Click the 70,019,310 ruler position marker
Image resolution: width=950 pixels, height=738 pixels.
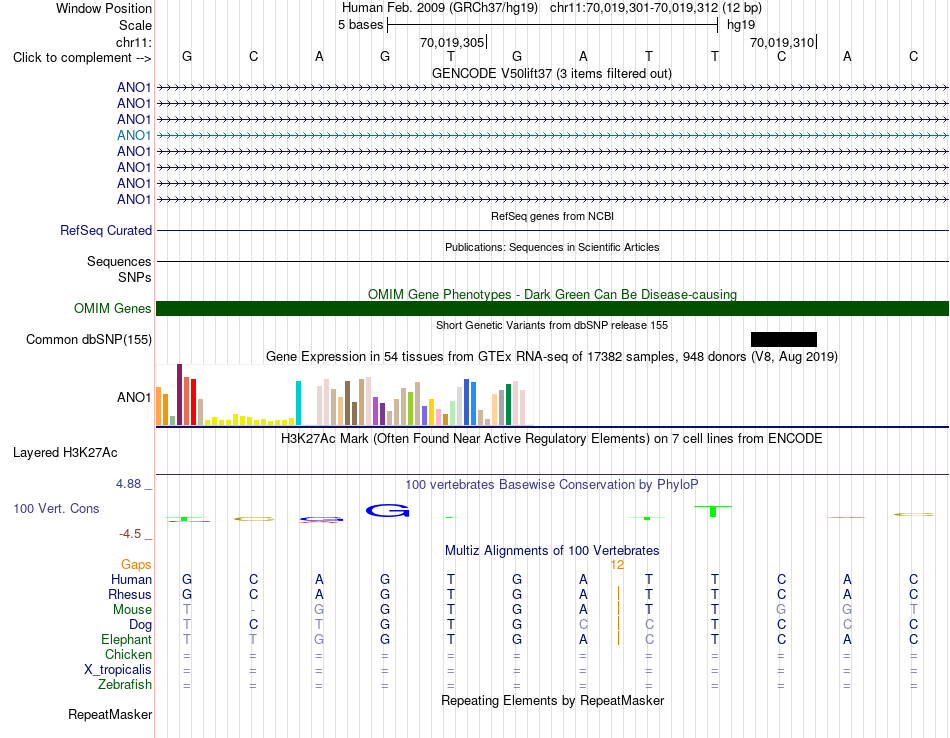click(782, 42)
